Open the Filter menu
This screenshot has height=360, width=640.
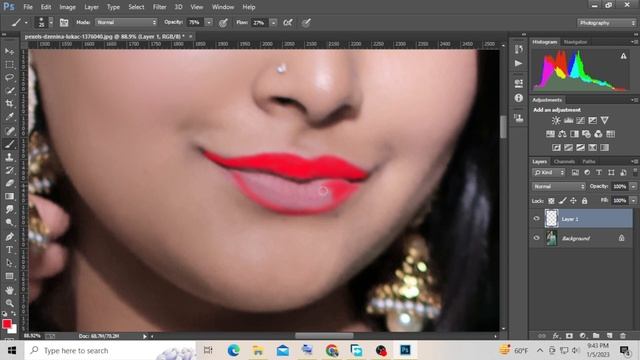tap(159, 7)
